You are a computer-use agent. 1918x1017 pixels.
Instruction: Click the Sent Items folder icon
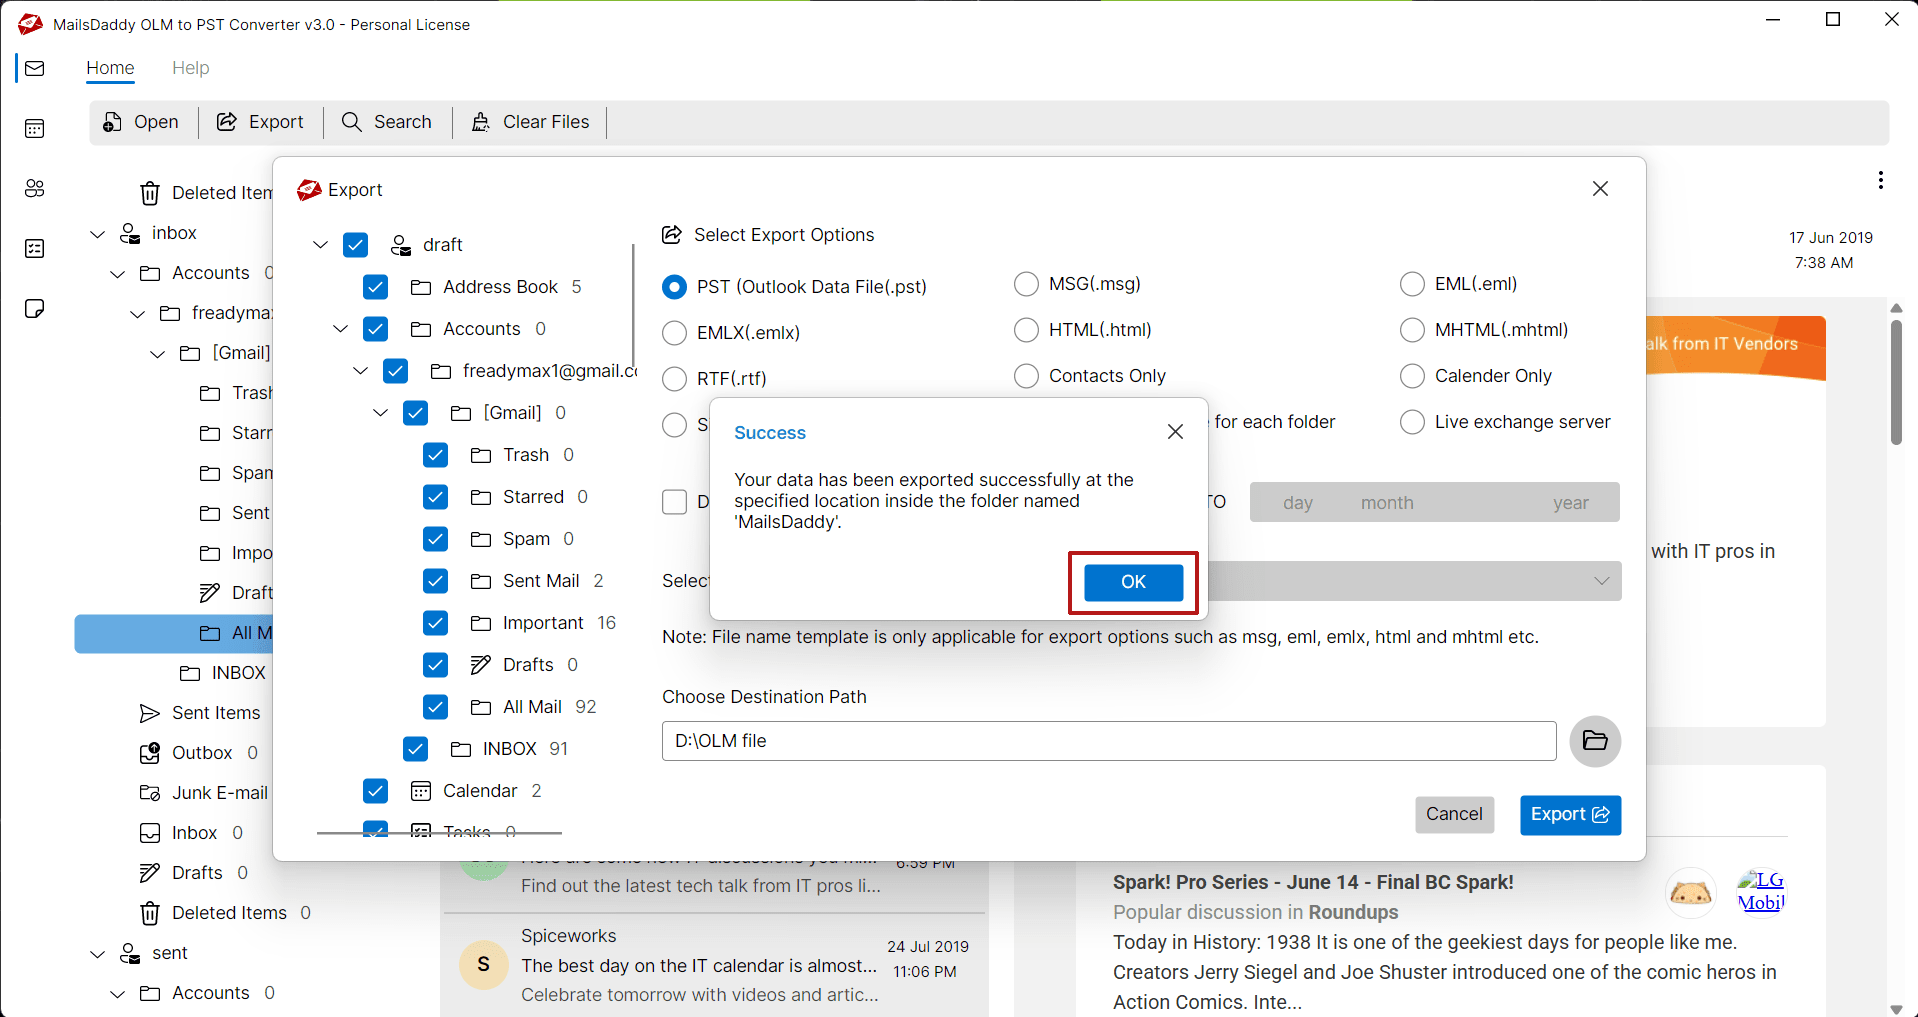pos(150,713)
